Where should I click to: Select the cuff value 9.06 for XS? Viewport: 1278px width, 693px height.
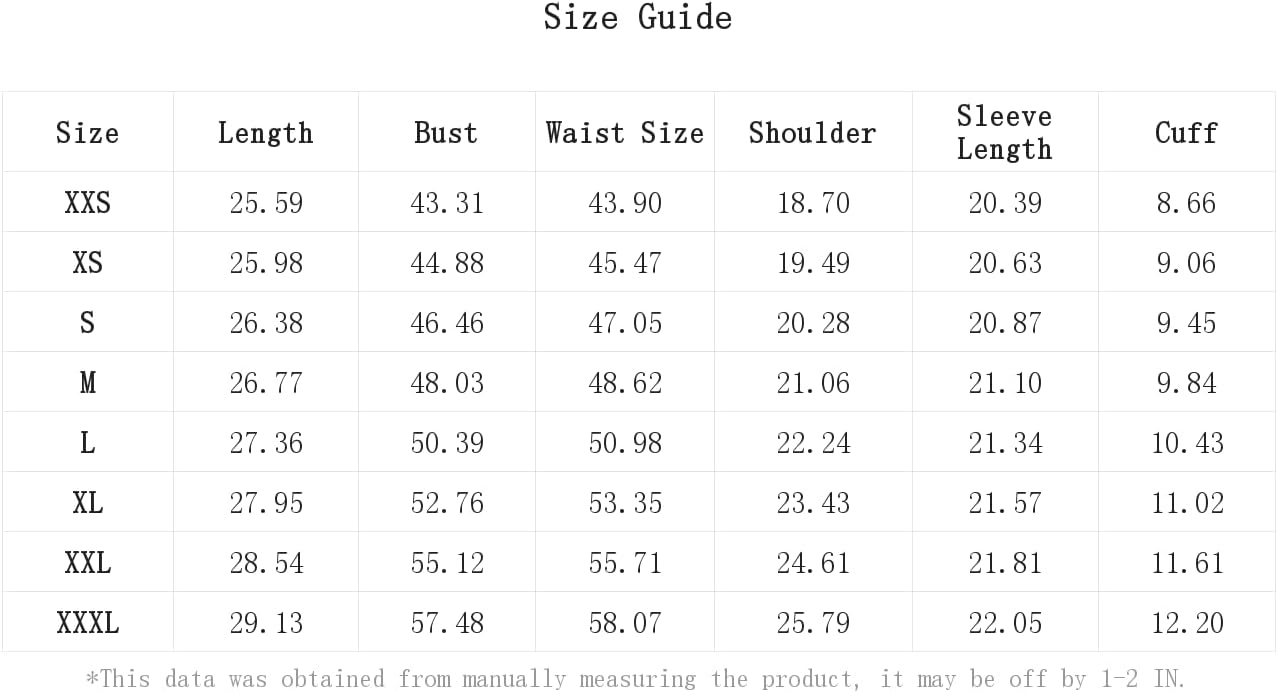[x=1187, y=263]
